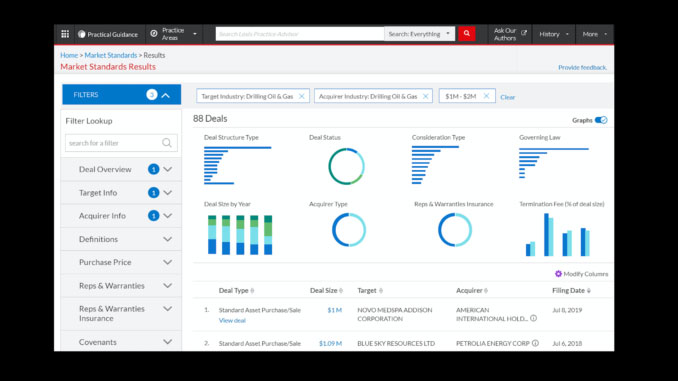The width and height of the screenshot is (678, 381).
Task: Remove the $1M - $2M filter chip
Action: tap(486, 96)
